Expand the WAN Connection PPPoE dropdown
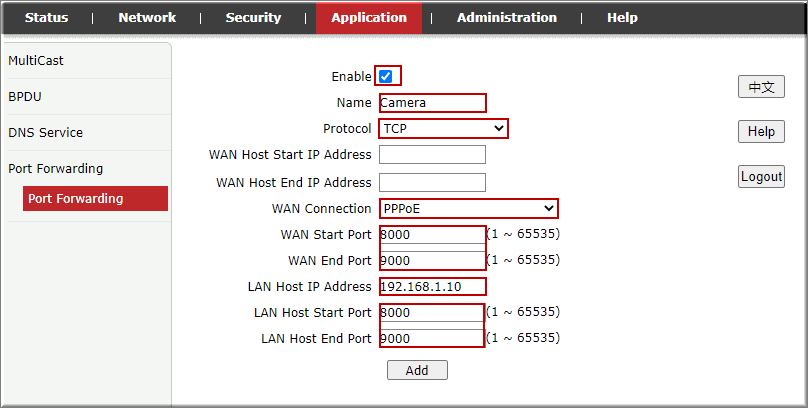The width and height of the screenshot is (808, 408). (x=468, y=208)
